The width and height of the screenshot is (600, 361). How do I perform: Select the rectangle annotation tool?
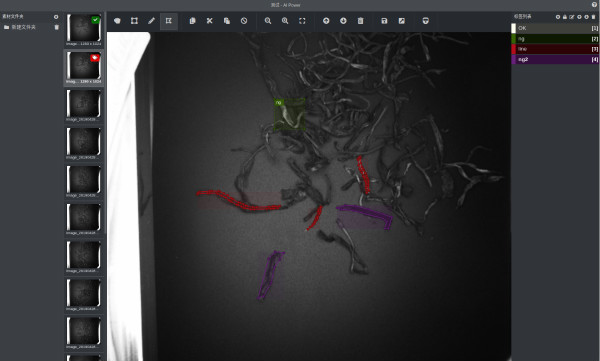click(x=134, y=21)
